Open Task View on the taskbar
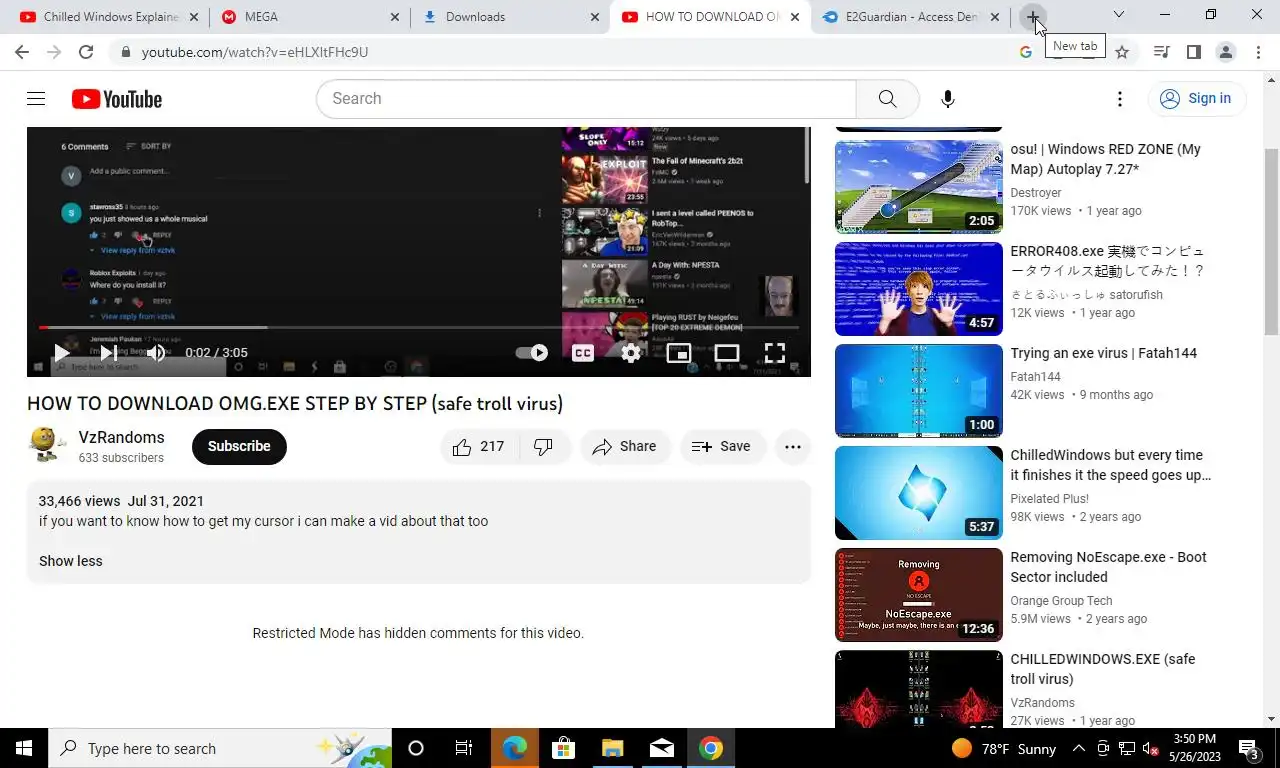Viewport: 1280px width, 768px height. pyautogui.click(x=464, y=748)
